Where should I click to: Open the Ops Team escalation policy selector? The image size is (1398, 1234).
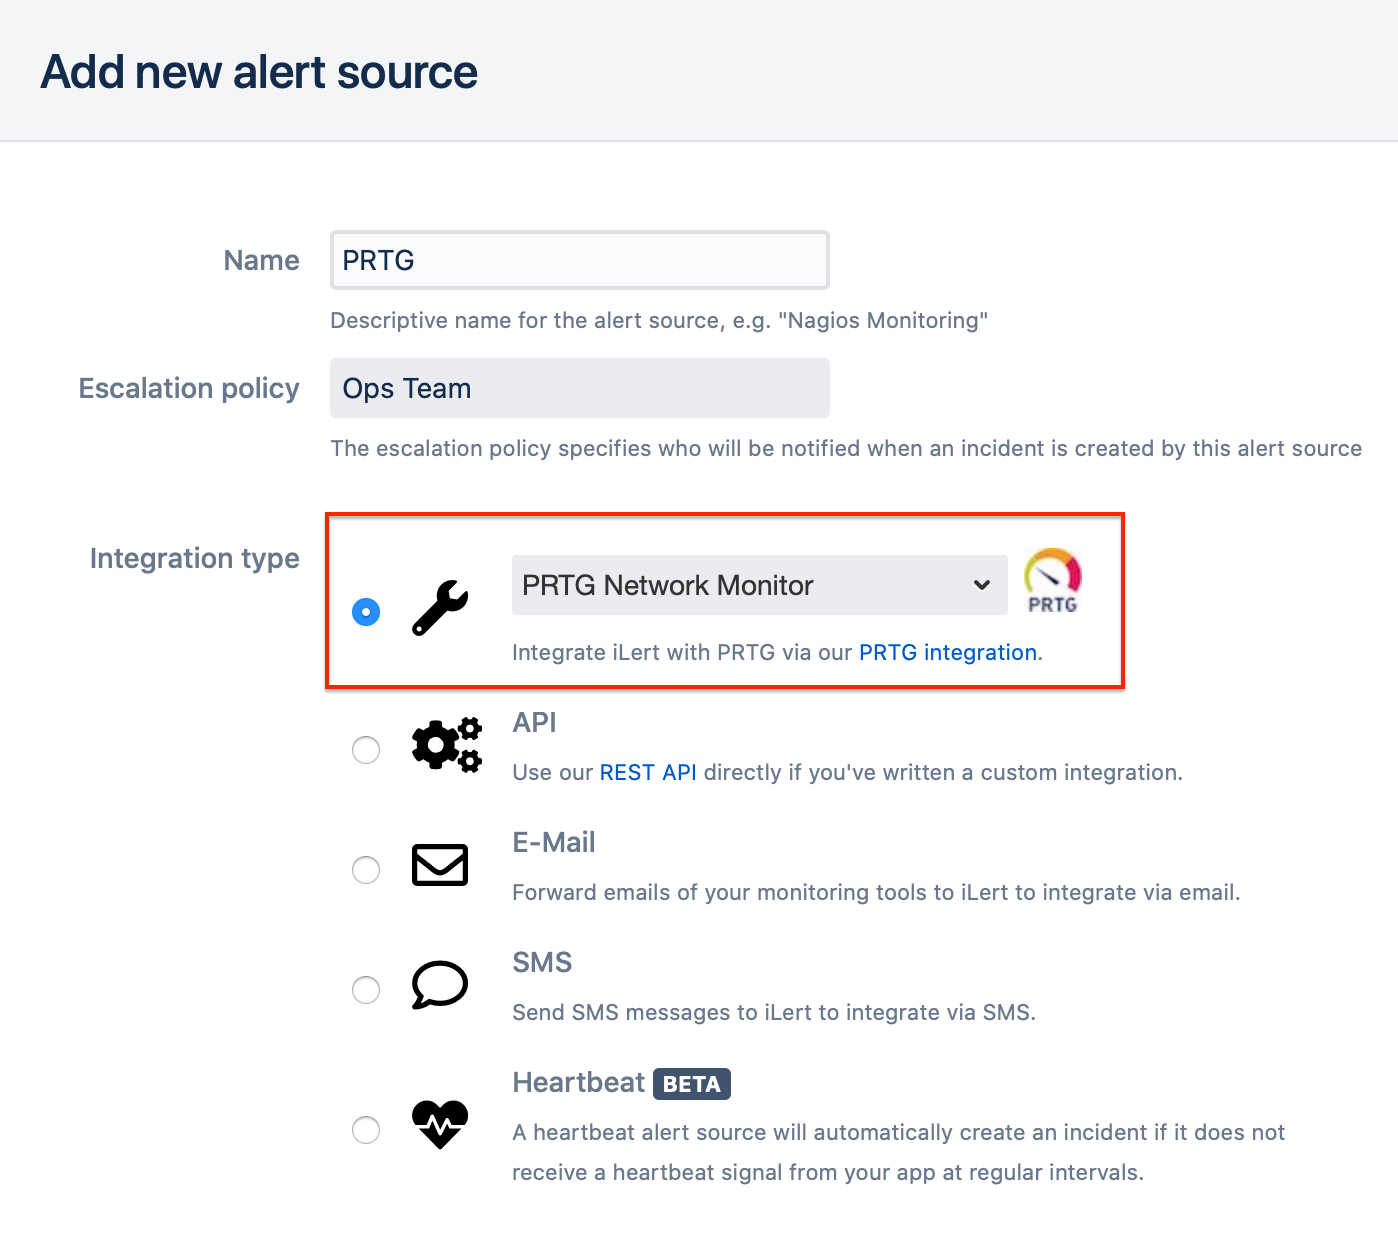[x=580, y=388]
